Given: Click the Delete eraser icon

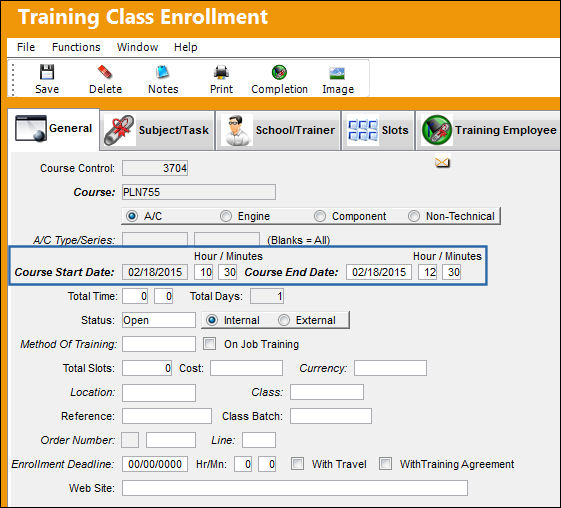Looking at the screenshot, I should [x=105, y=72].
